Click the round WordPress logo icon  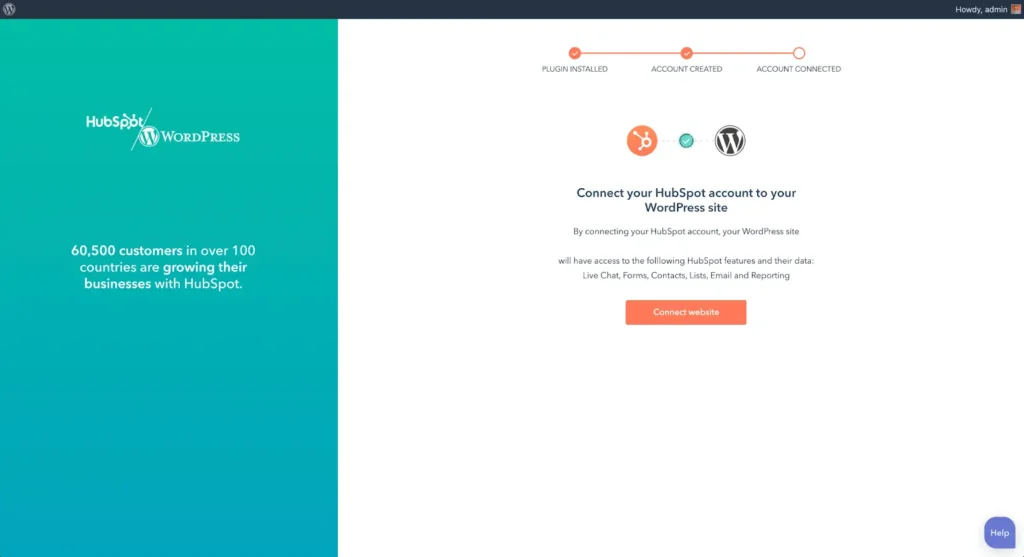(729, 140)
